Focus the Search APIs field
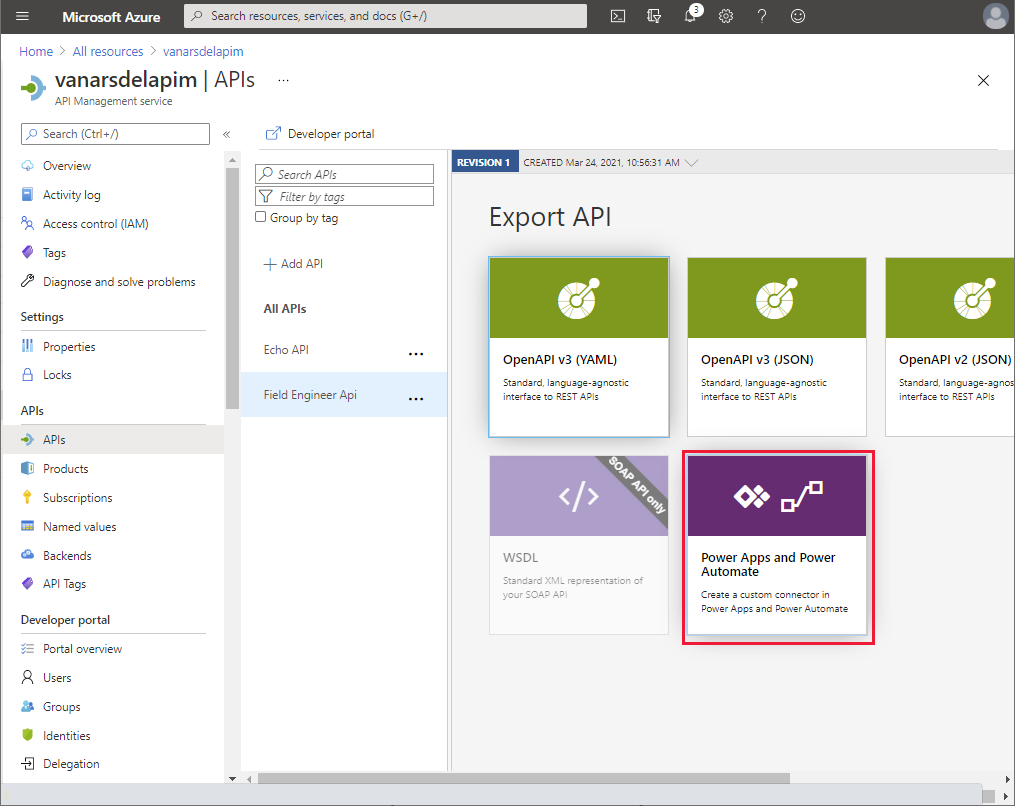Screen dimensions: 1015x806 pyautogui.click(x=344, y=174)
